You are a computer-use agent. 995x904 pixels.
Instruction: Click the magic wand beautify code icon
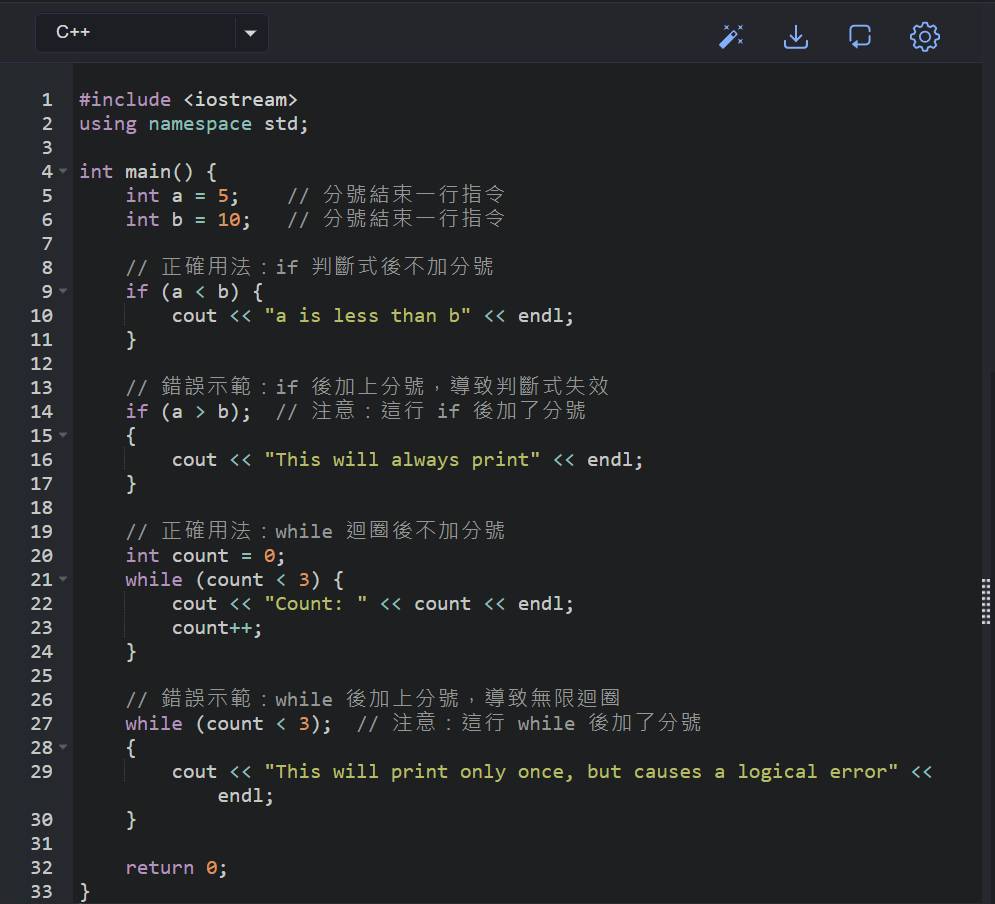[731, 37]
